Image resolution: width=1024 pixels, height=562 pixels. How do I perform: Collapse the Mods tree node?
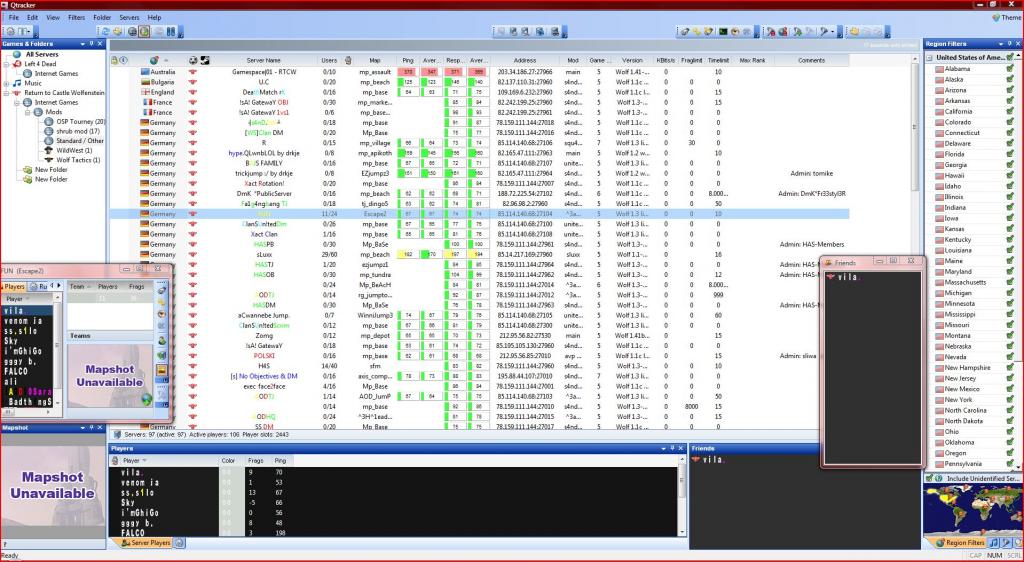[x=28, y=112]
